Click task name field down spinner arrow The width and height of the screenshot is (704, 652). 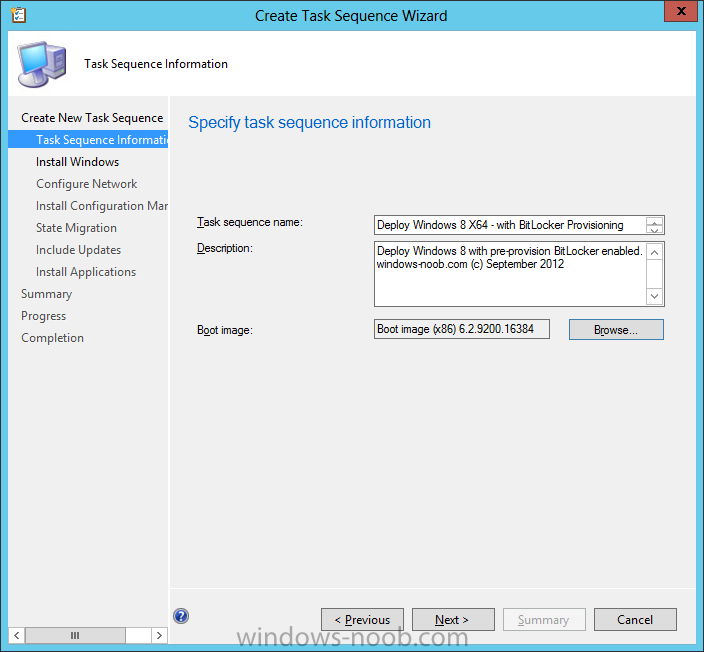click(x=655, y=229)
